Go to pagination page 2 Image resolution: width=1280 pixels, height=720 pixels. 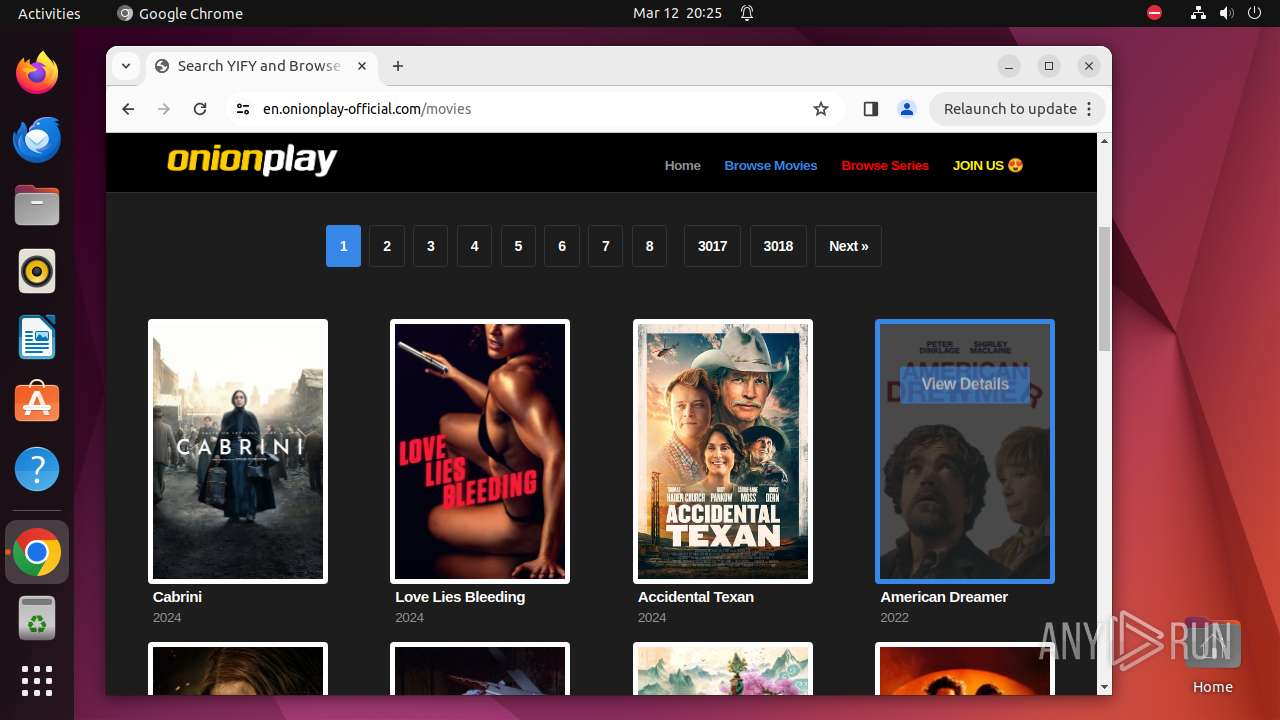(x=387, y=246)
